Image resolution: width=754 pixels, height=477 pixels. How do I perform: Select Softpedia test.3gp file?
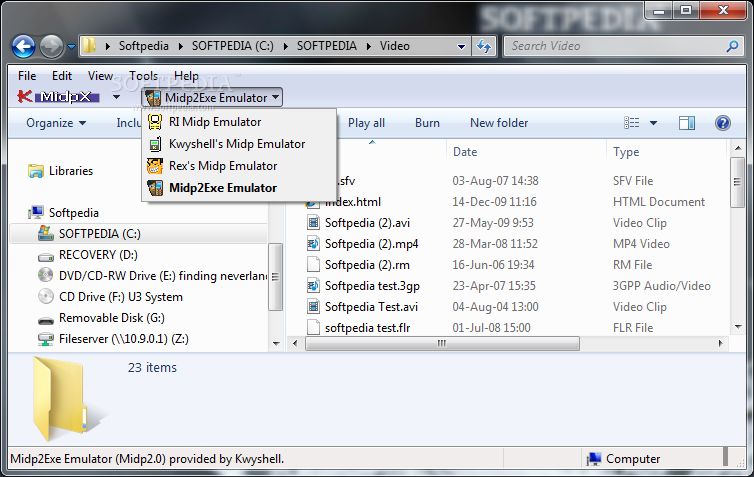372,286
